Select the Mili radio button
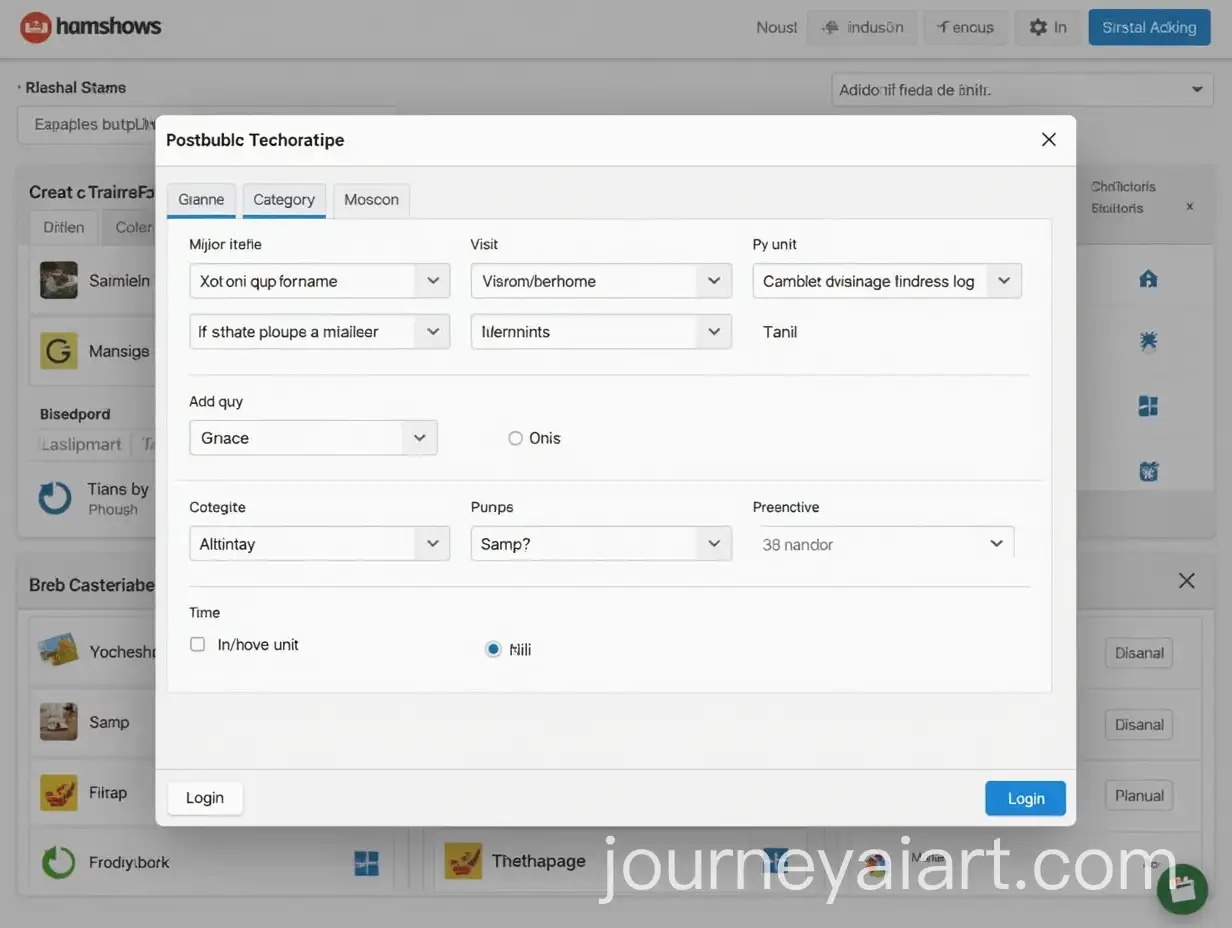This screenshot has width=1232, height=928. coord(493,648)
